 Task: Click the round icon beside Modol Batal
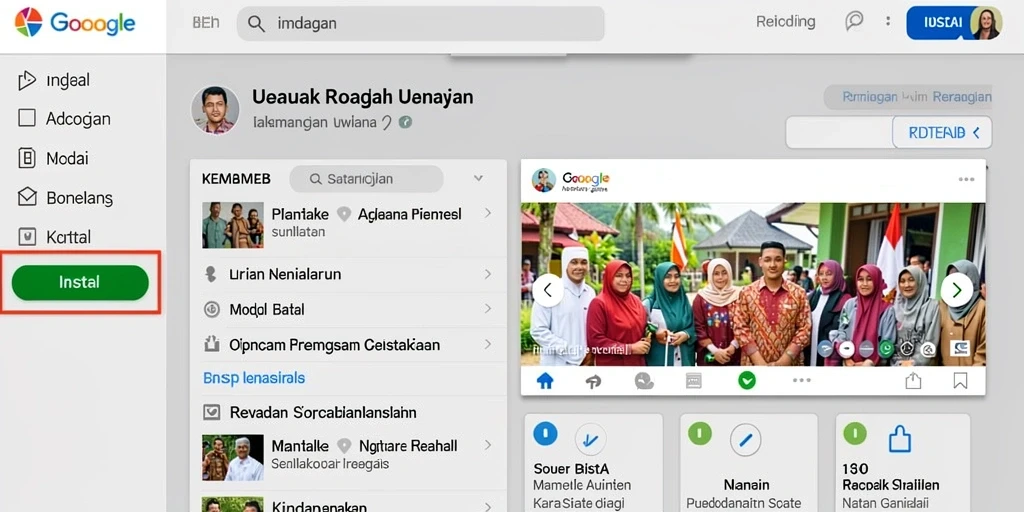(x=212, y=309)
